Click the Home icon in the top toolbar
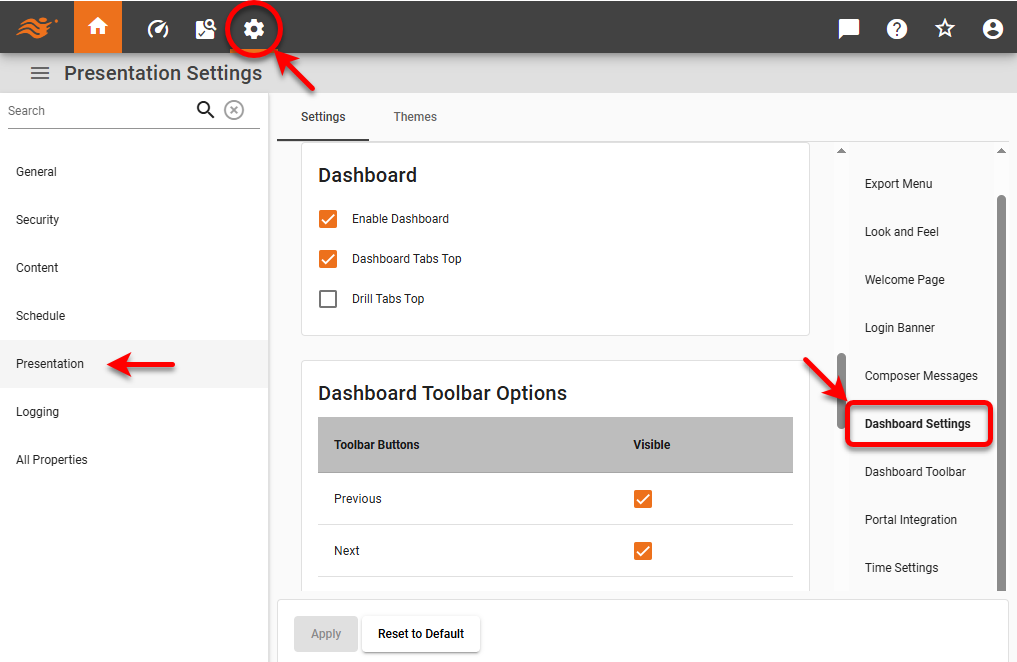1017x662 pixels. coord(97,27)
